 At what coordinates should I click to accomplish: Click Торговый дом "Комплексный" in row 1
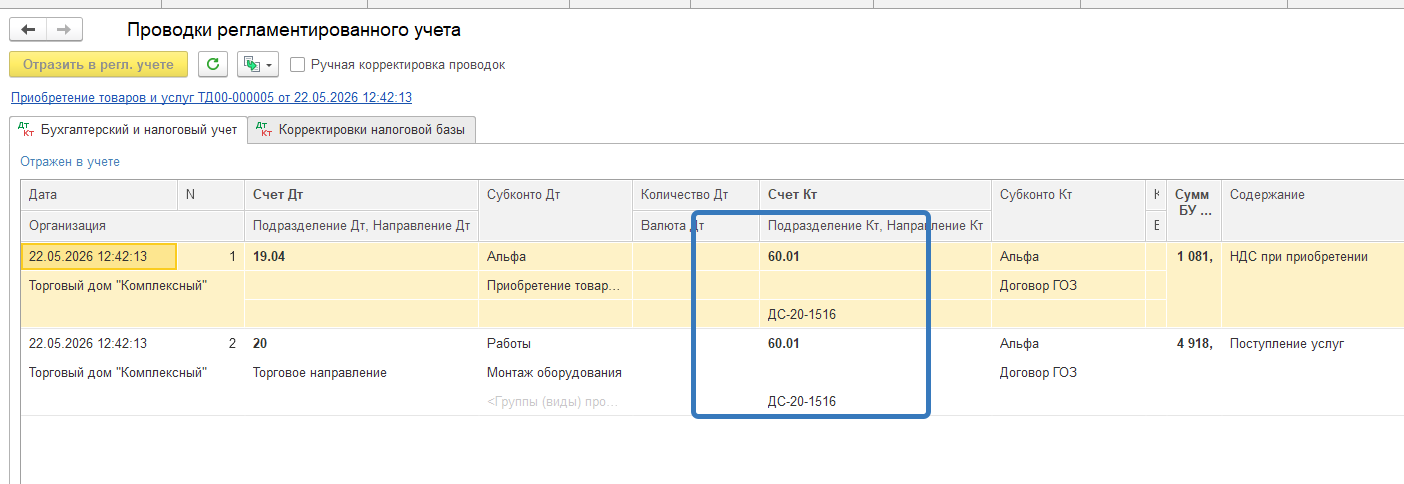pyautogui.click(x=132, y=285)
